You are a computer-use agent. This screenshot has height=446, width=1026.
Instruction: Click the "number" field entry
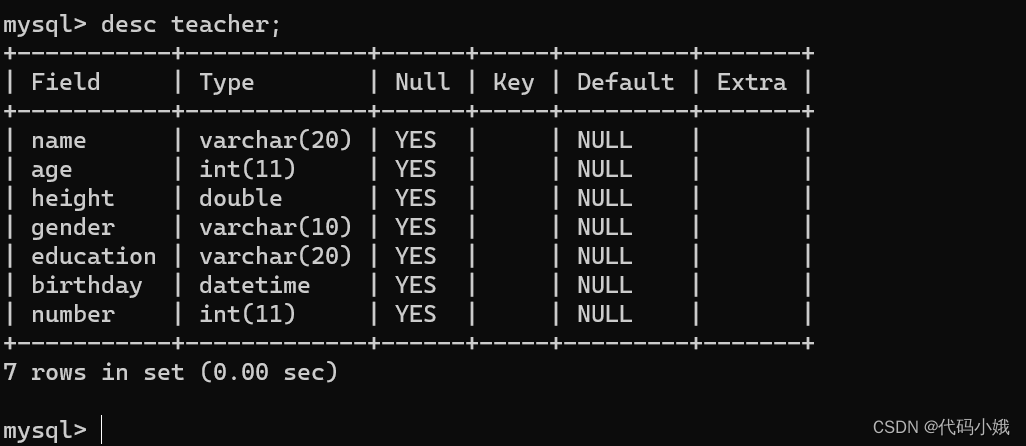pos(73,314)
